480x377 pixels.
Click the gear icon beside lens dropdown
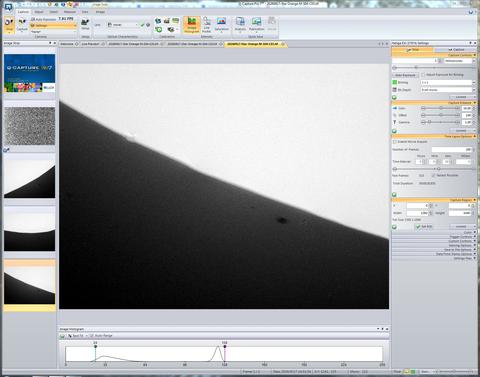pyautogui.click(x=148, y=25)
